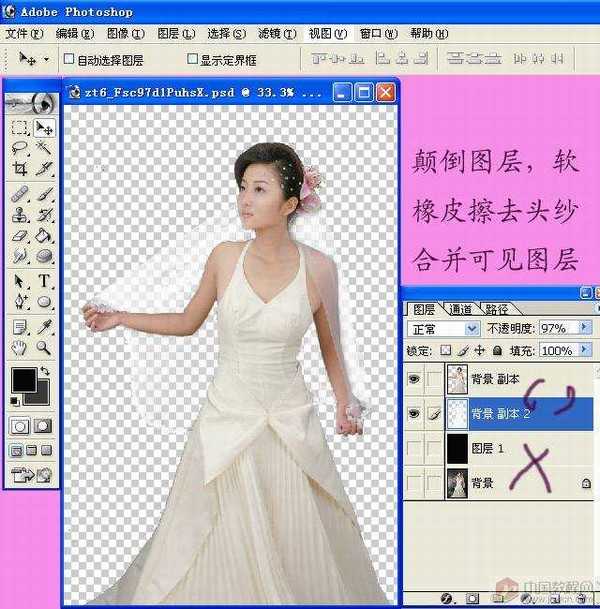Screen dimensions: 600x609
Task: Pick the Magic Wand tool
Action: pos(44,148)
